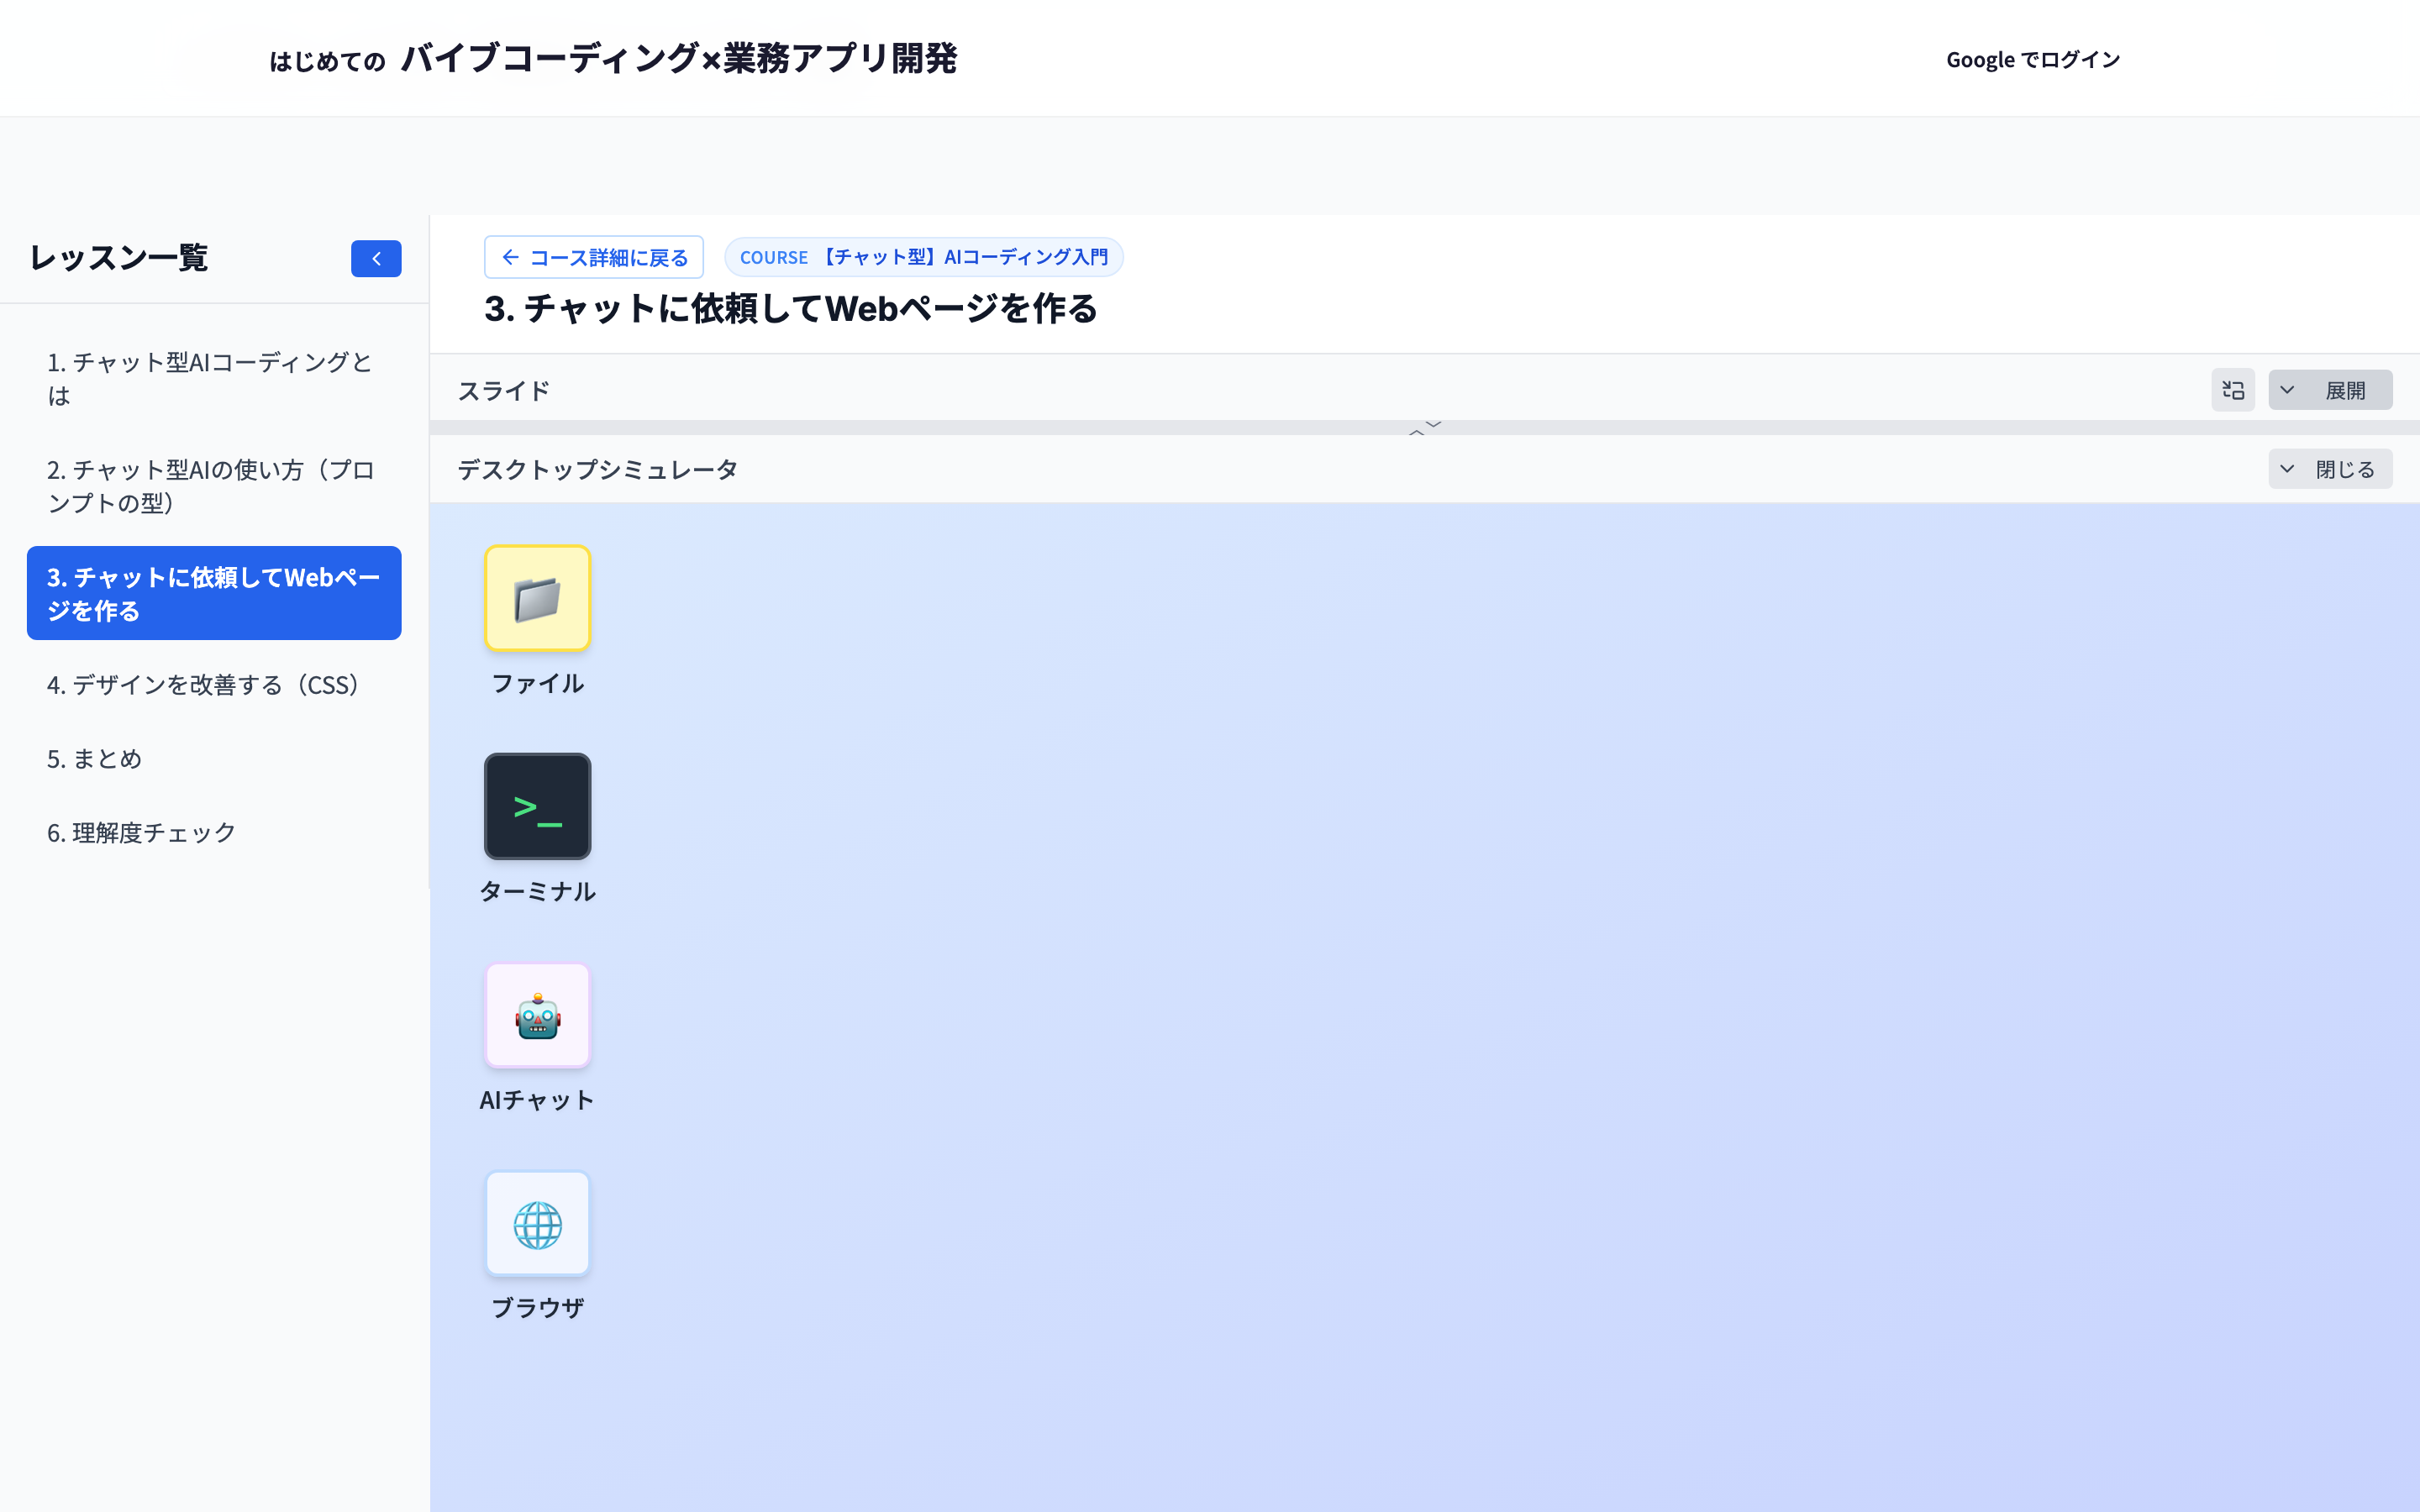Open lesson 1 チャット型AIコーディングとは
The height and width of the screenshot is (1512, 2420).
214,379
